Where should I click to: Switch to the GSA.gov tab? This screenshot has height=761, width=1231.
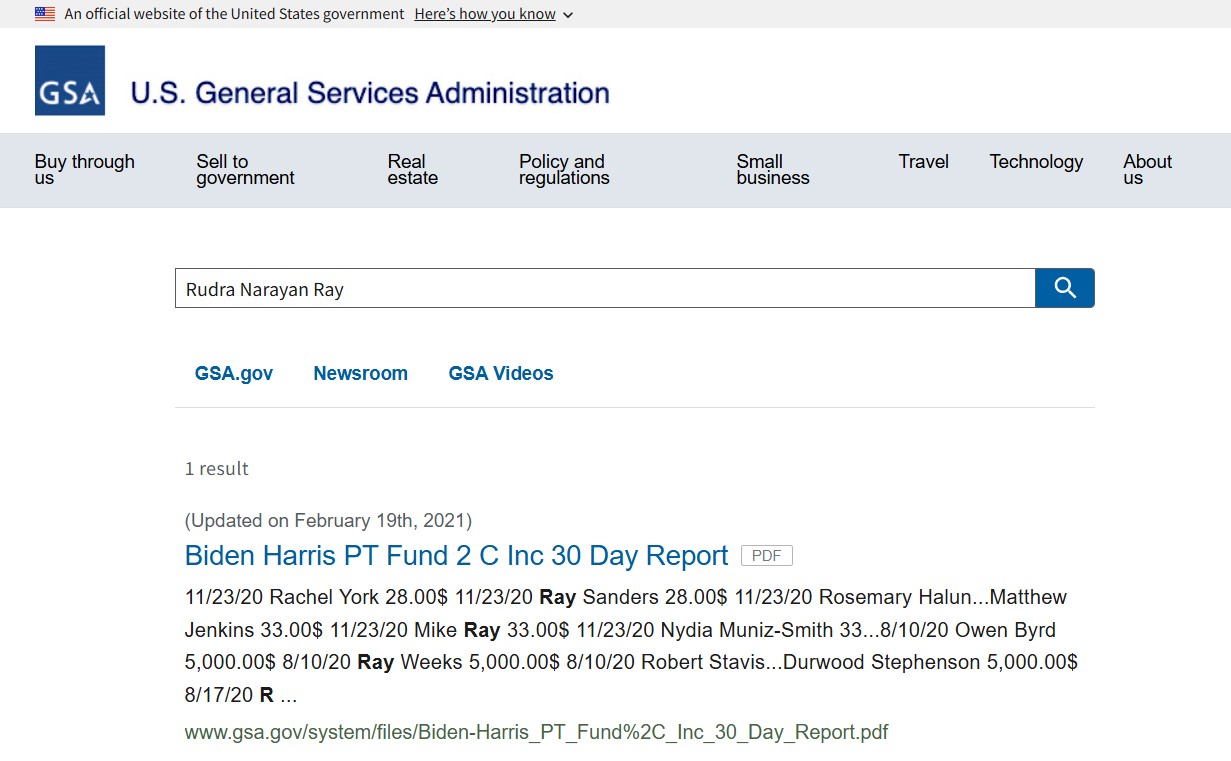coord(234,374)
